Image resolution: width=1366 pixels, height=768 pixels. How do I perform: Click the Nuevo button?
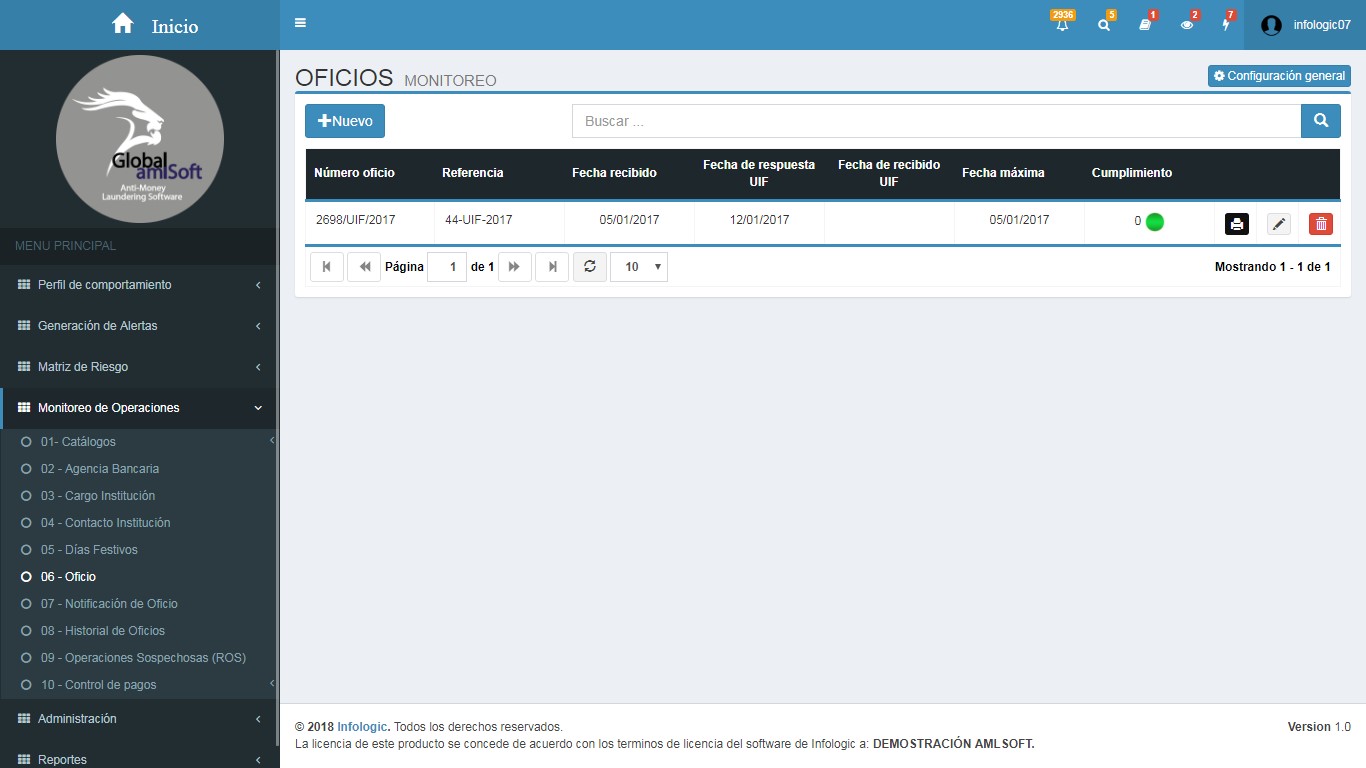(345, 121)
